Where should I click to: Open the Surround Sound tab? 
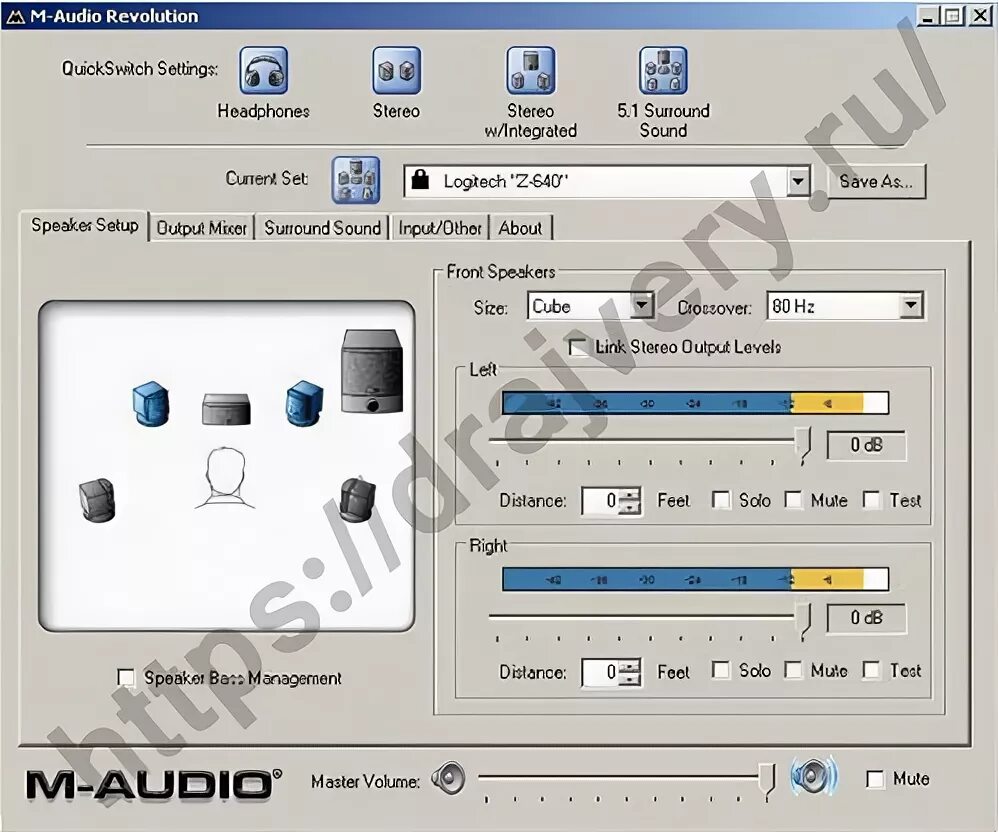point(323,228)
